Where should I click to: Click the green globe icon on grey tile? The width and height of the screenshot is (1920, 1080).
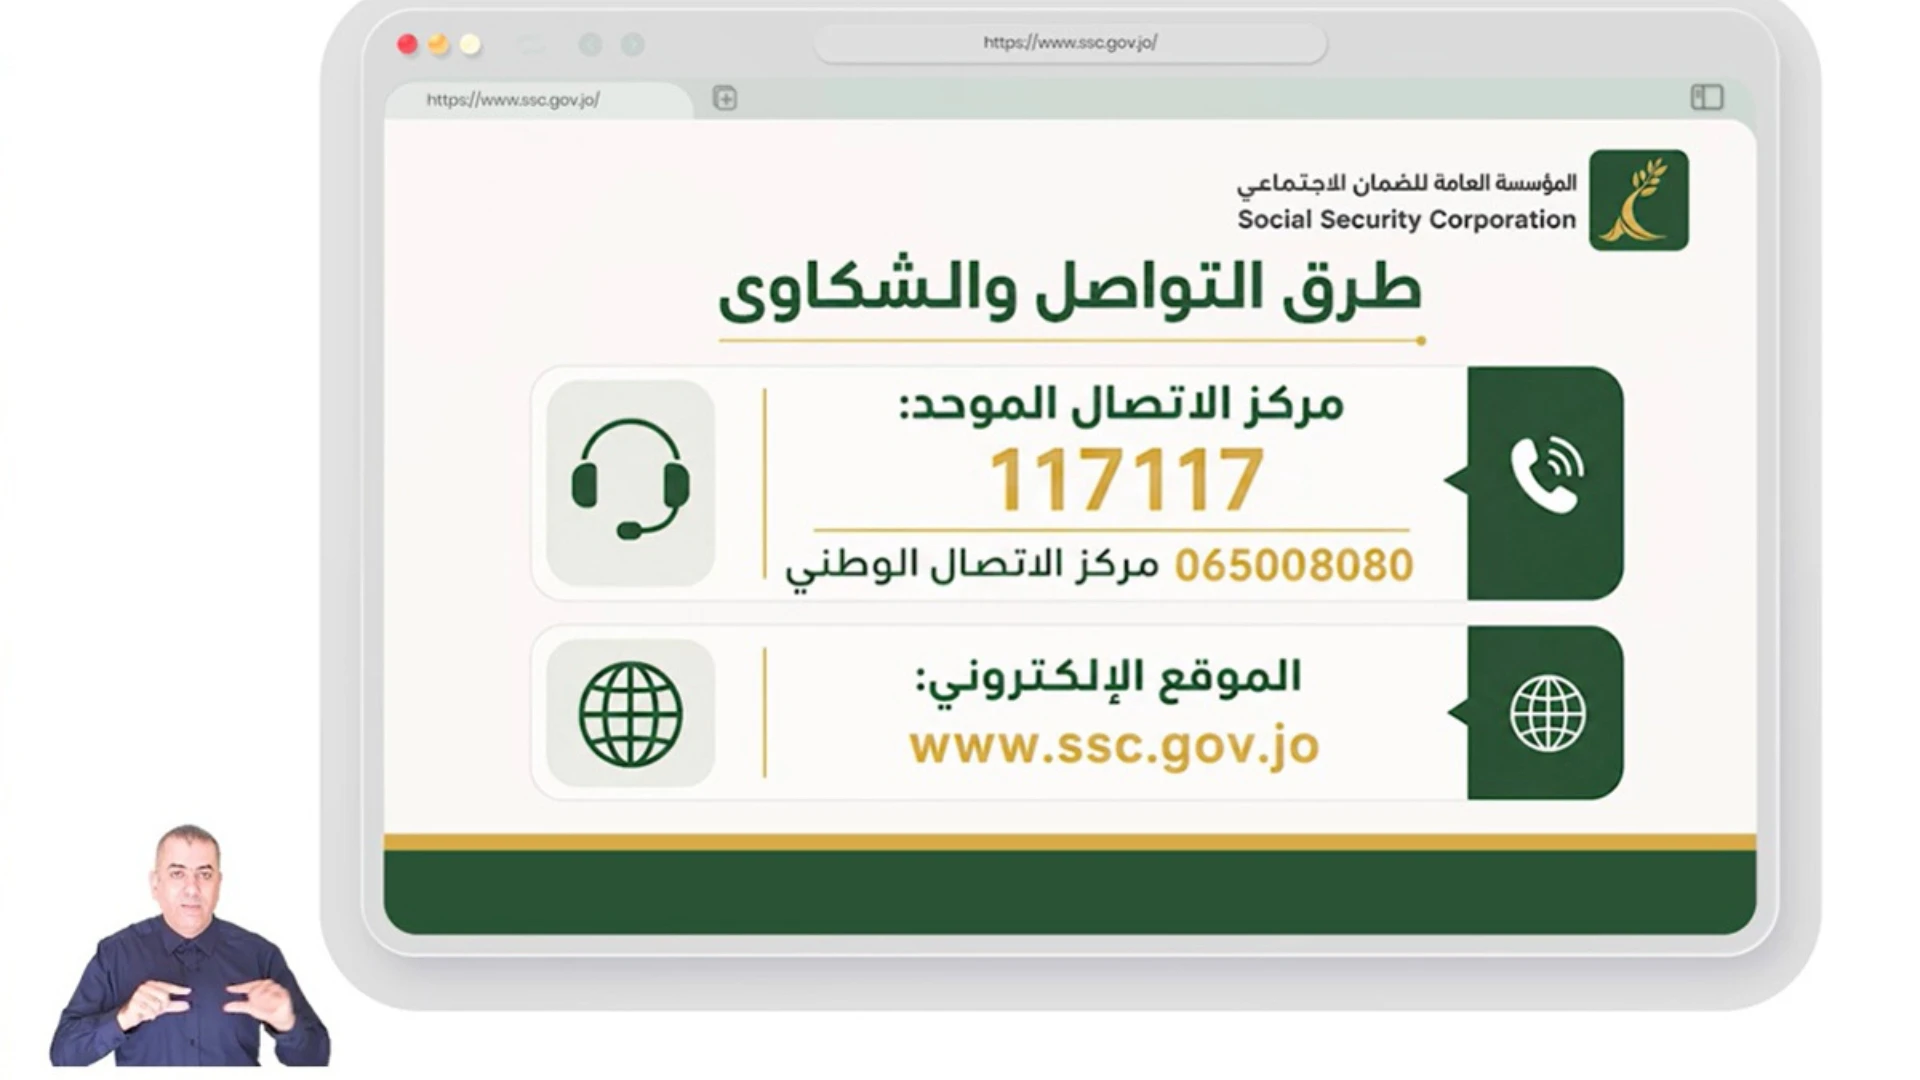630,714
